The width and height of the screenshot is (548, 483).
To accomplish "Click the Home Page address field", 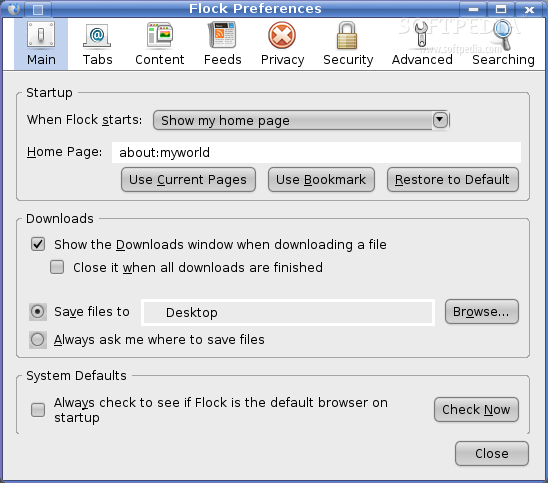I will [316, 152].
